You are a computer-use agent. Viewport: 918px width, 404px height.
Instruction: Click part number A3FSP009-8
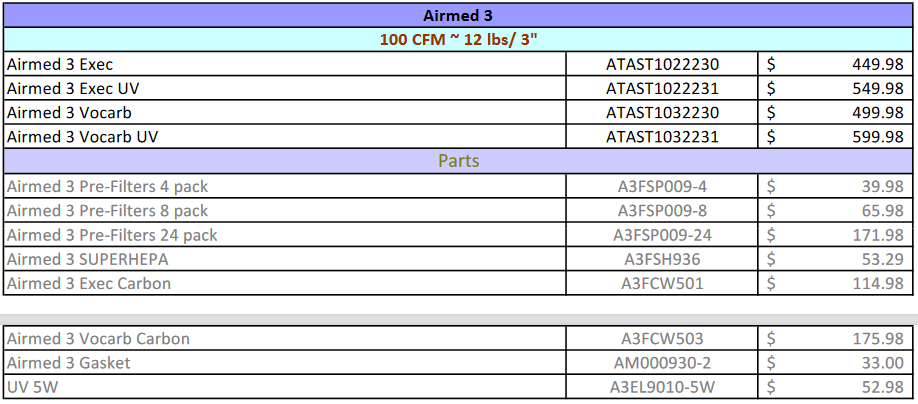click(662, 210)
